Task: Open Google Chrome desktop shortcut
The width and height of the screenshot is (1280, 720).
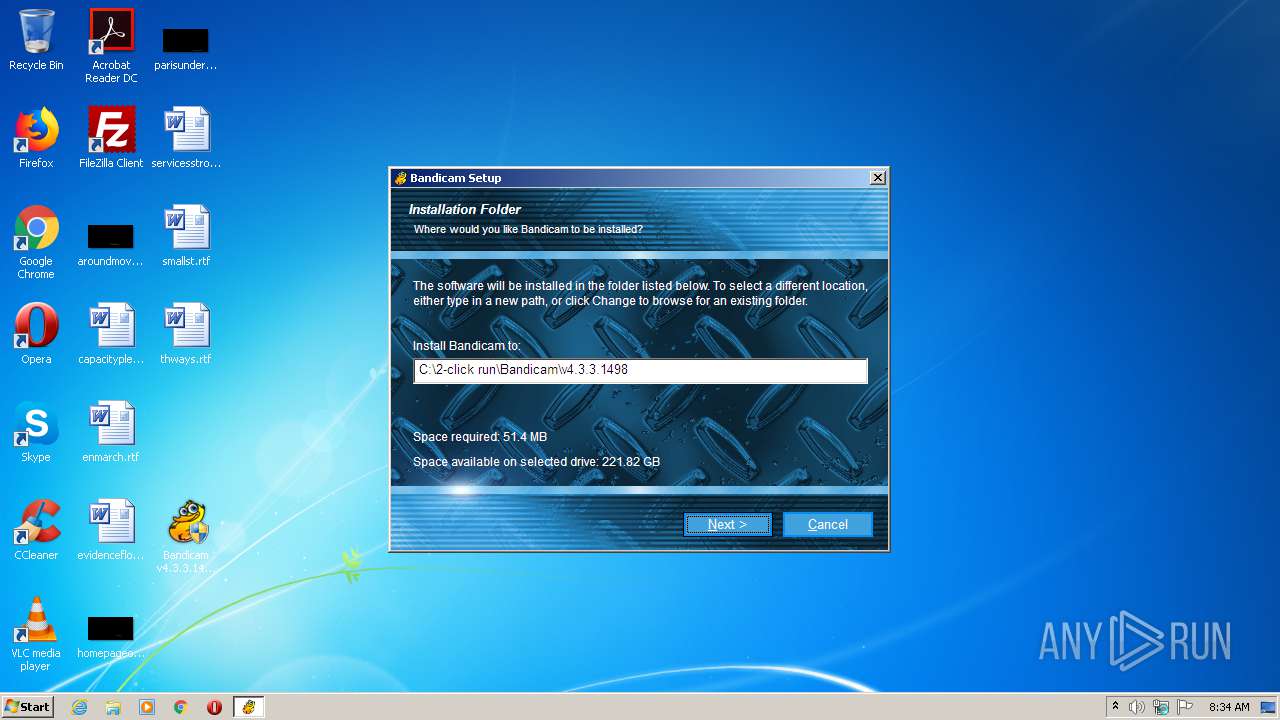Action: [x=36, y=242]
